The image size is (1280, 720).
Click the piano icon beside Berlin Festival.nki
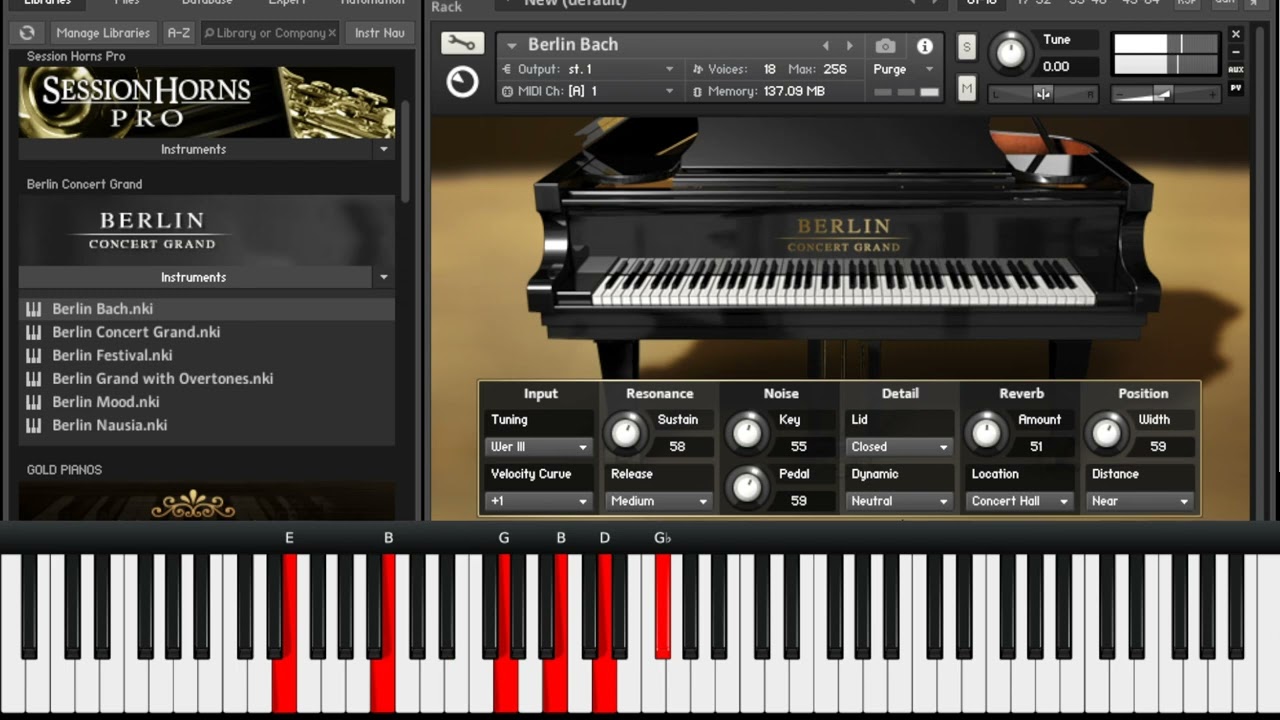click(34, 355)
